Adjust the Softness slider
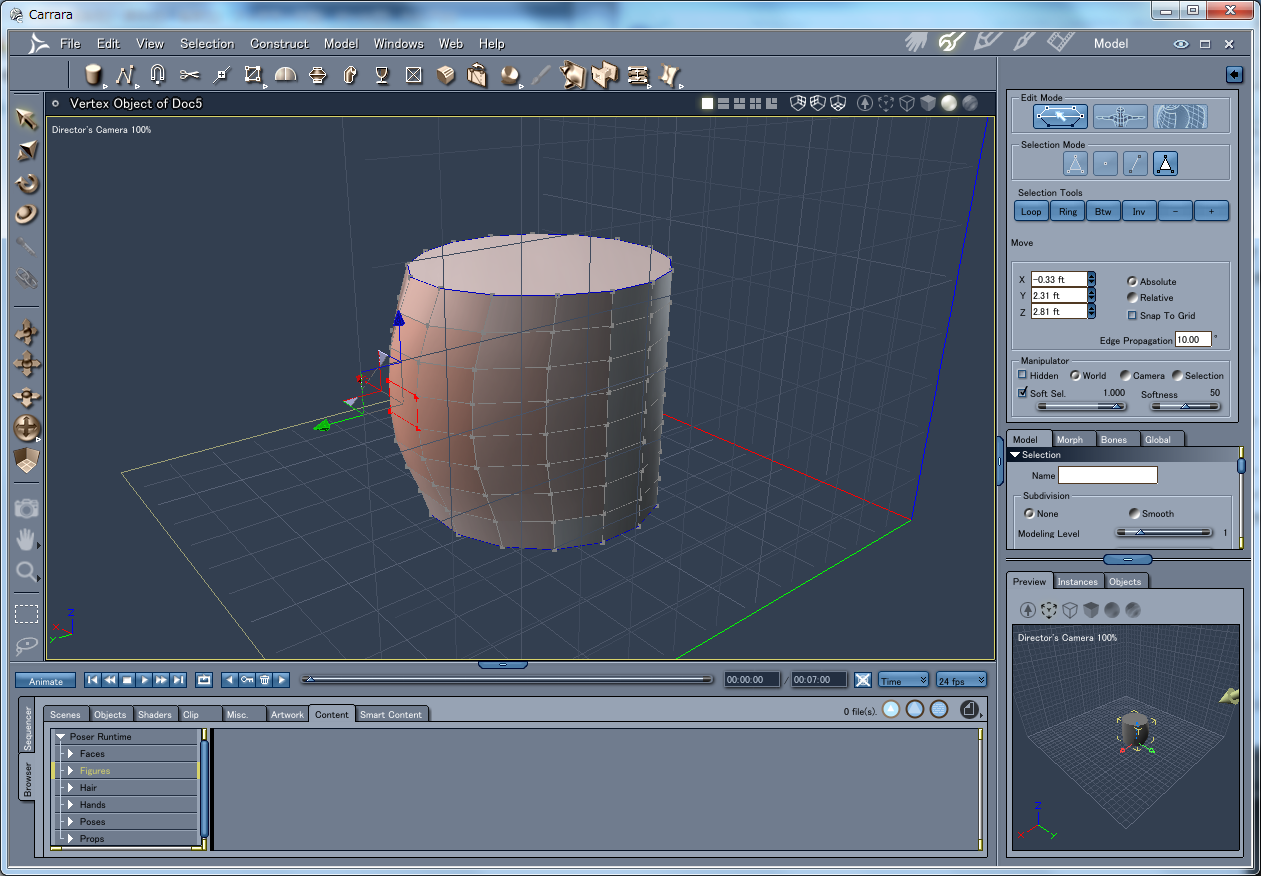The height and width of the screenshot is (876, 1261). click(1186, 407)
